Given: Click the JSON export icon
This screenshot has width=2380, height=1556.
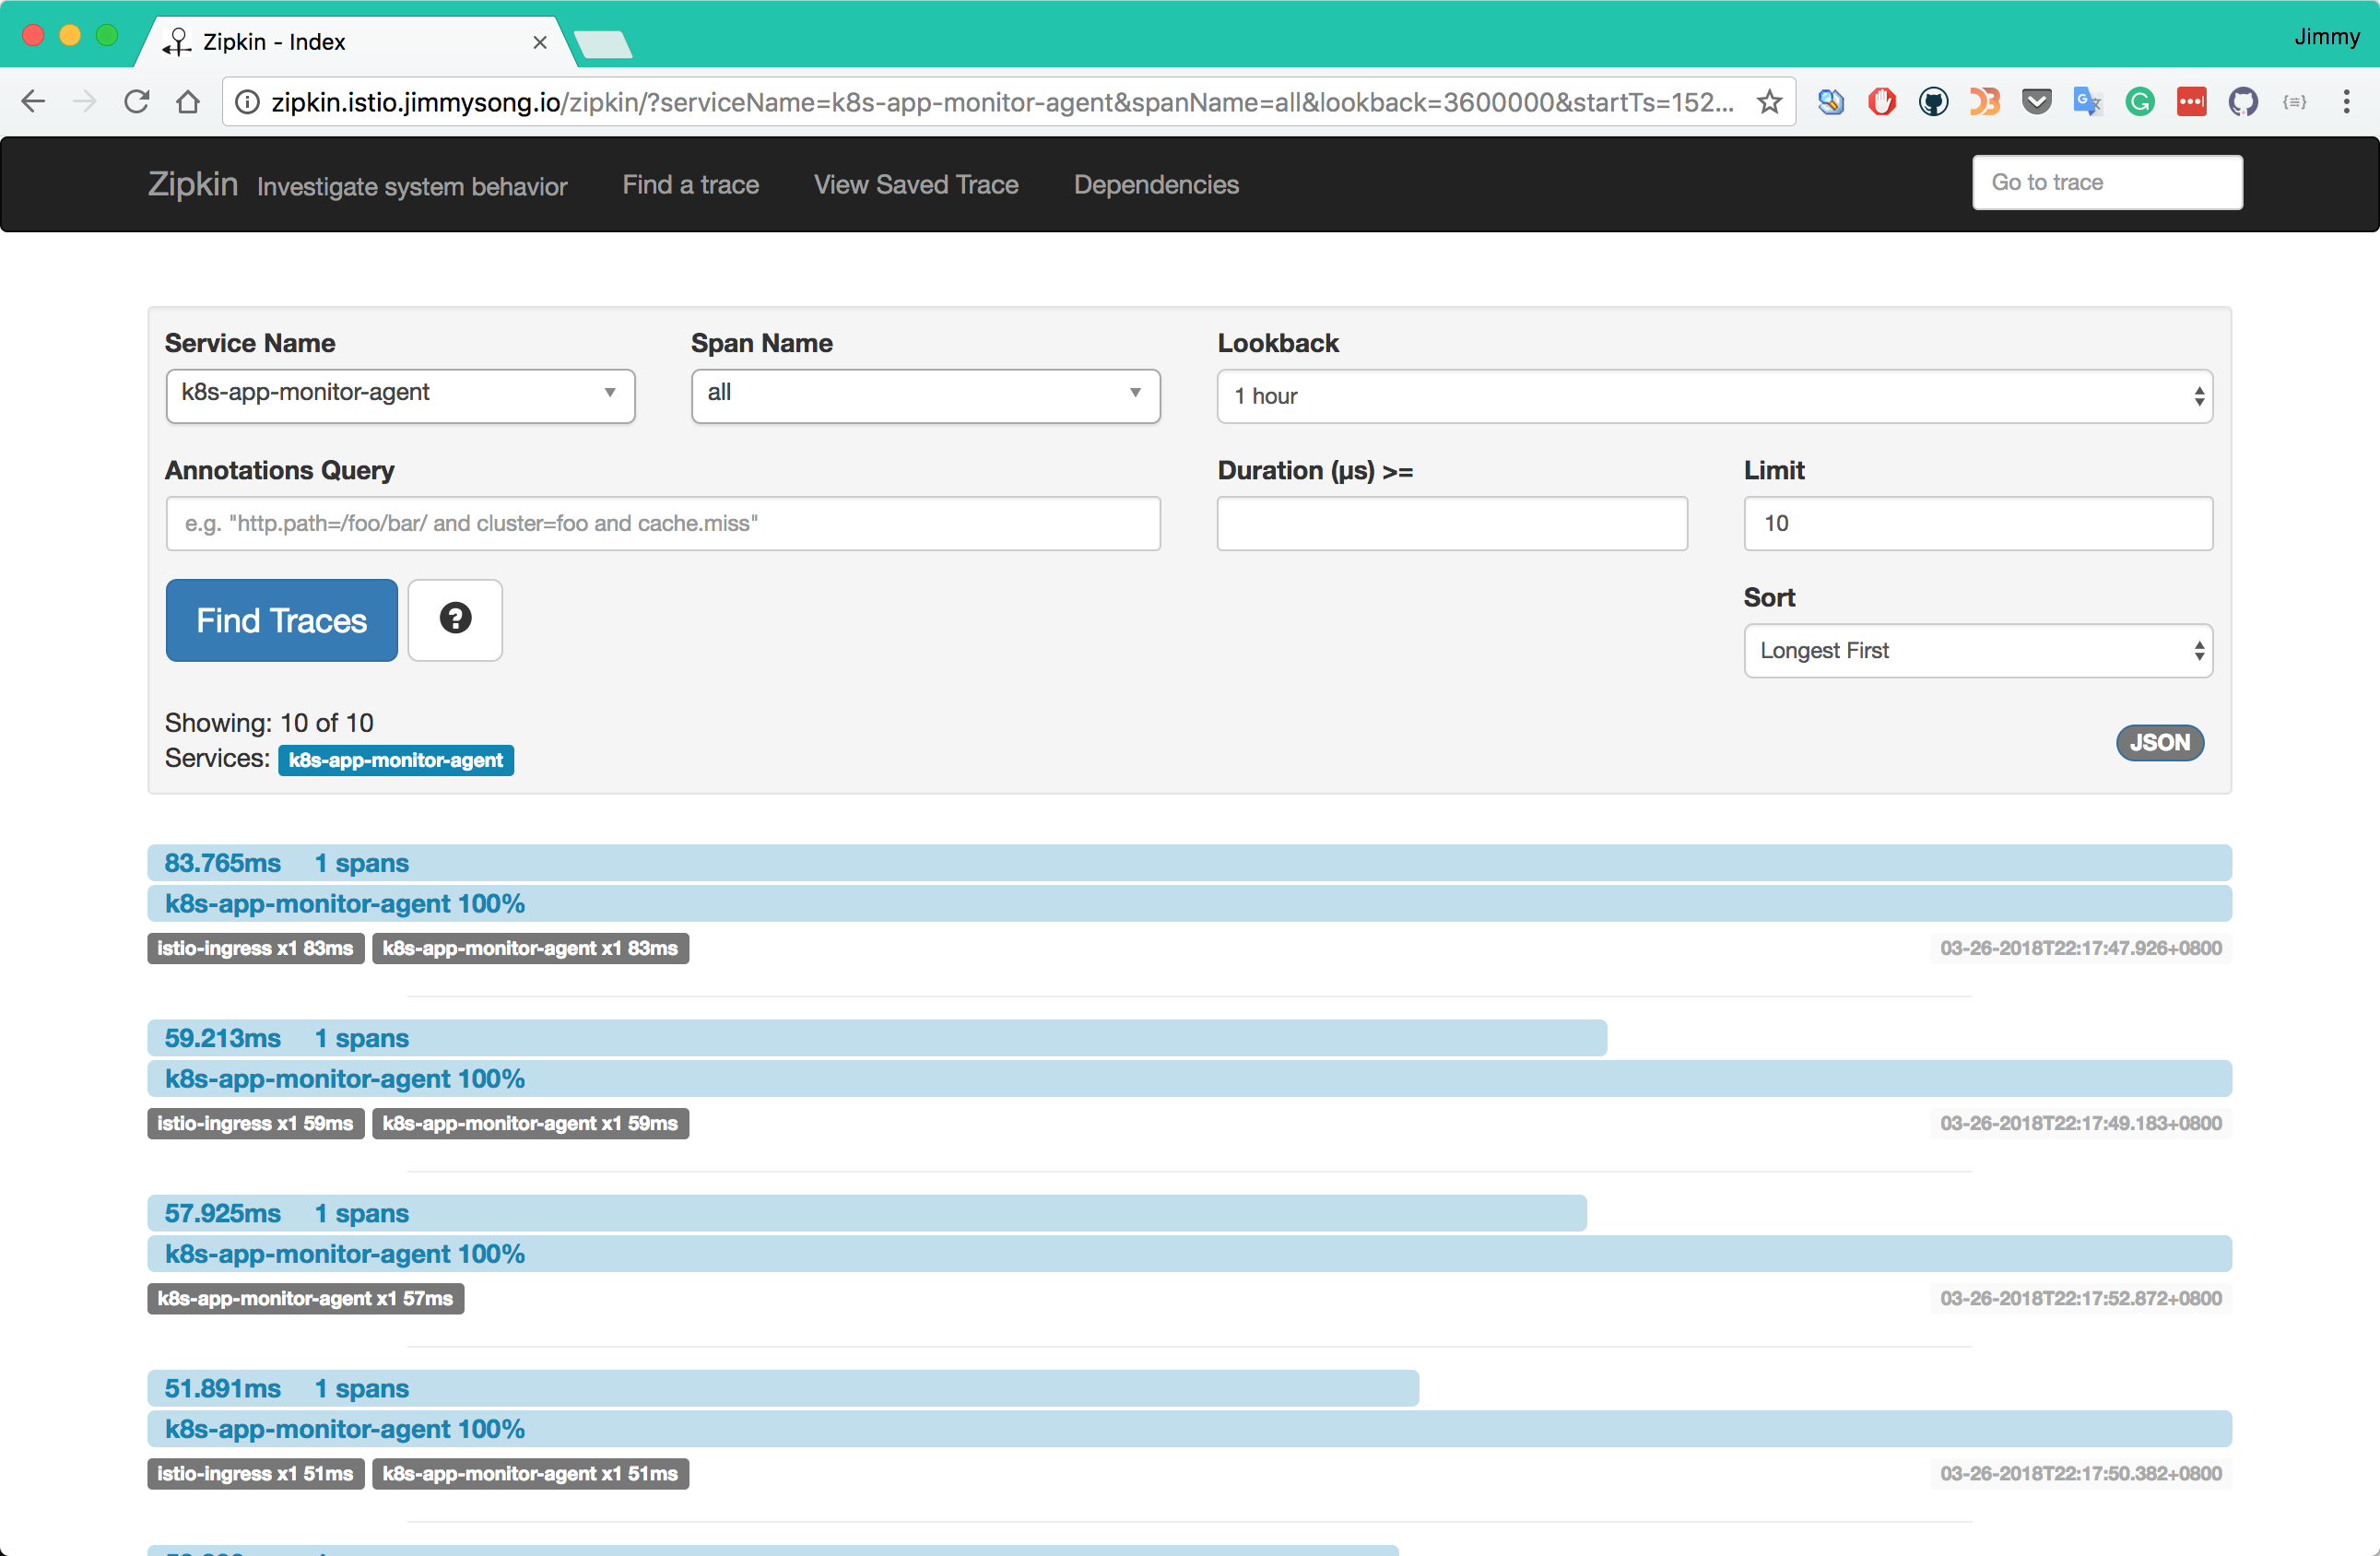Looking at the screenshot, I should [2158, 741].
